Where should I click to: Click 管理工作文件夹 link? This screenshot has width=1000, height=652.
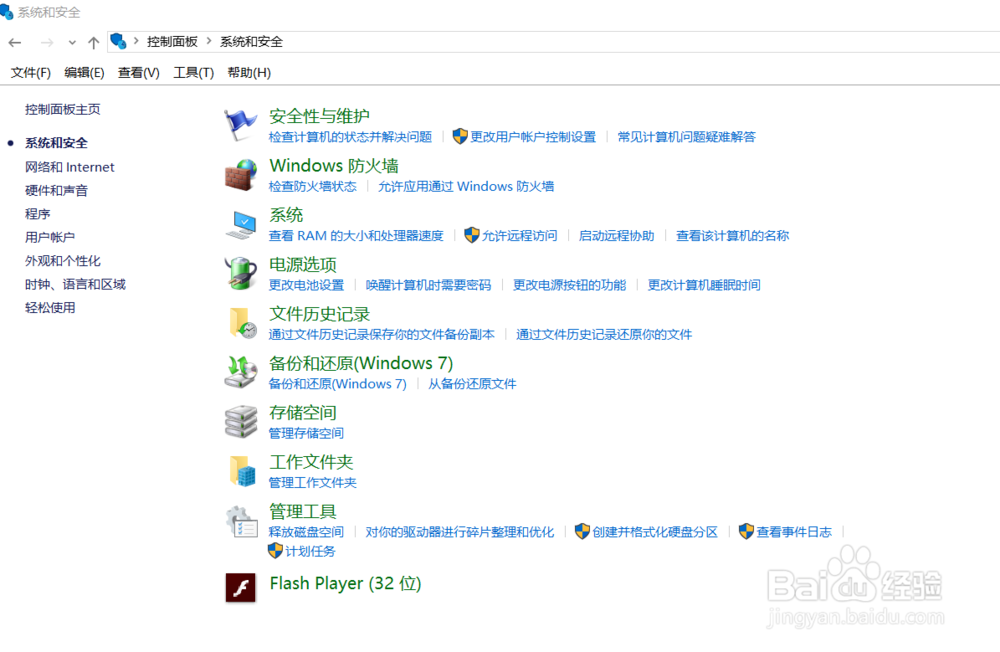click(312, 482)
